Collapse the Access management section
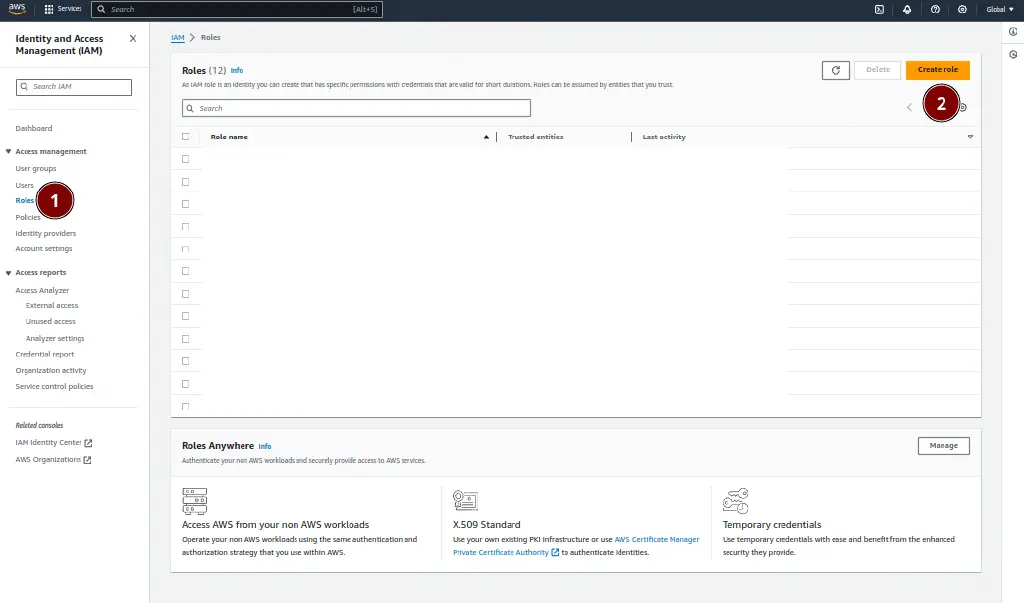 click(x=8, y=152)
